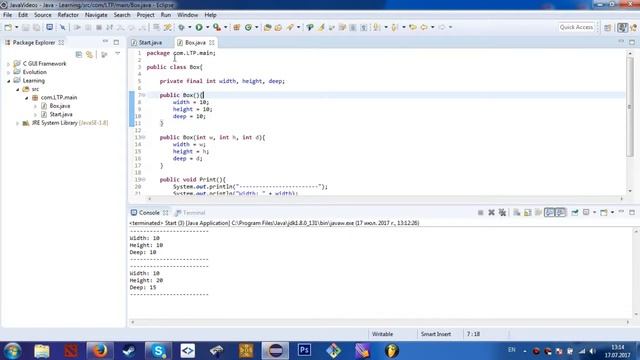
Task: Toggle fold marker at line 13 constructor
Action: point(143,138)
